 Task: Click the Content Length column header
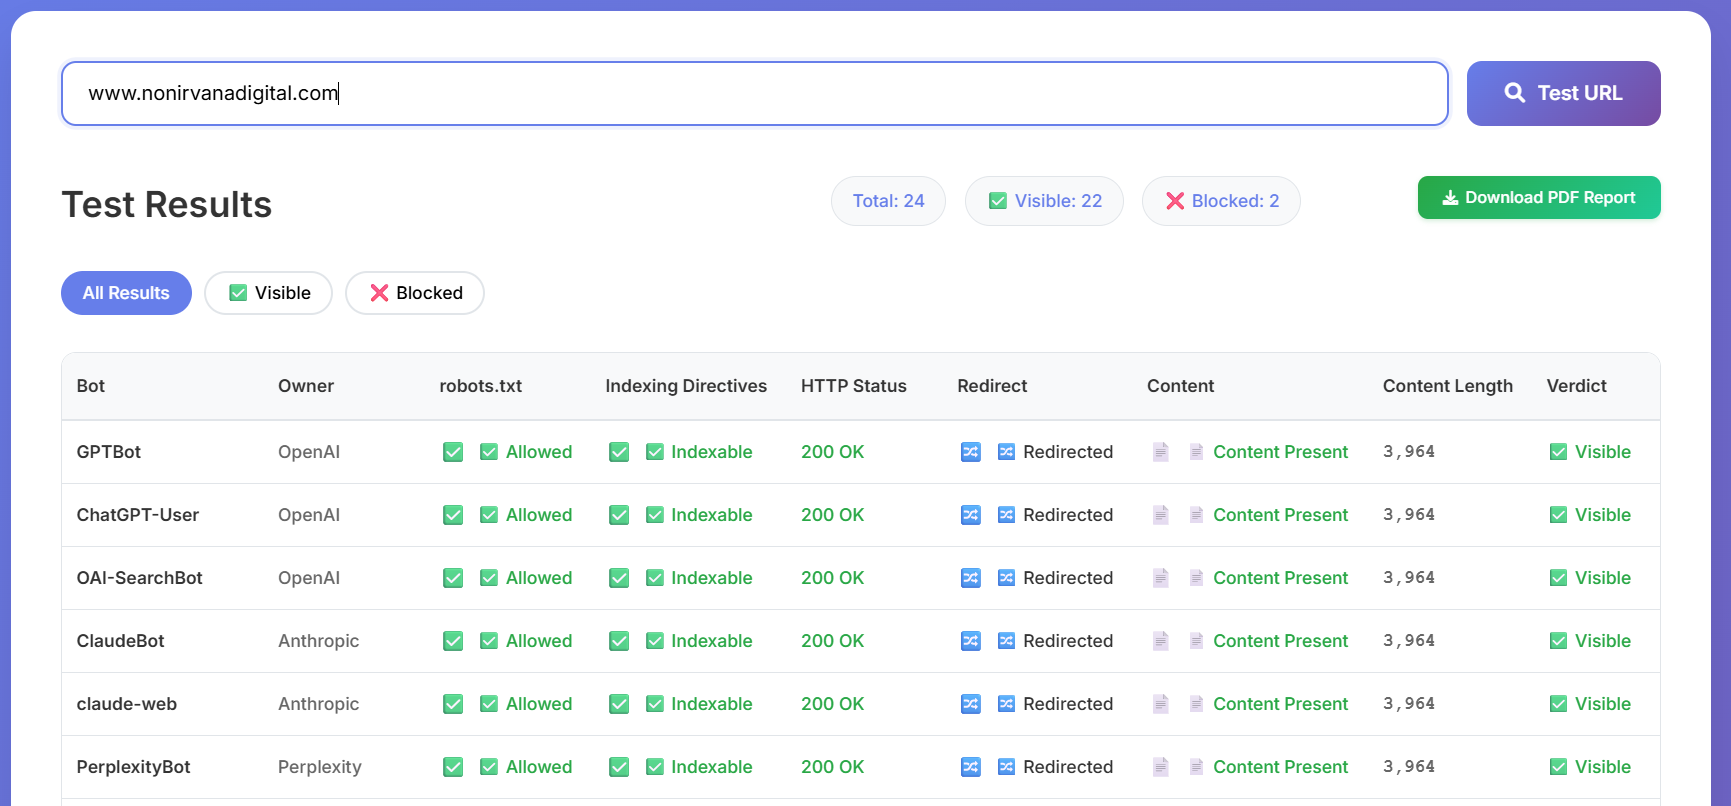[1448, 386]
